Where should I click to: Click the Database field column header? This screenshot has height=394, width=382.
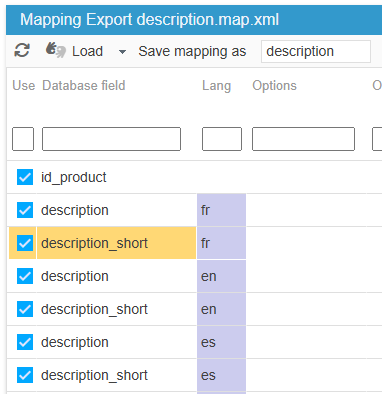point(84,86)
